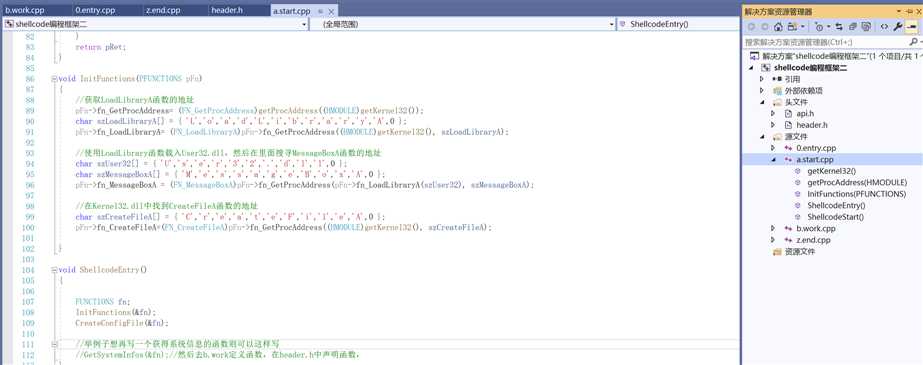Expand the 外部依赖项 node
The image size is (923, 365).
[762, 91]
